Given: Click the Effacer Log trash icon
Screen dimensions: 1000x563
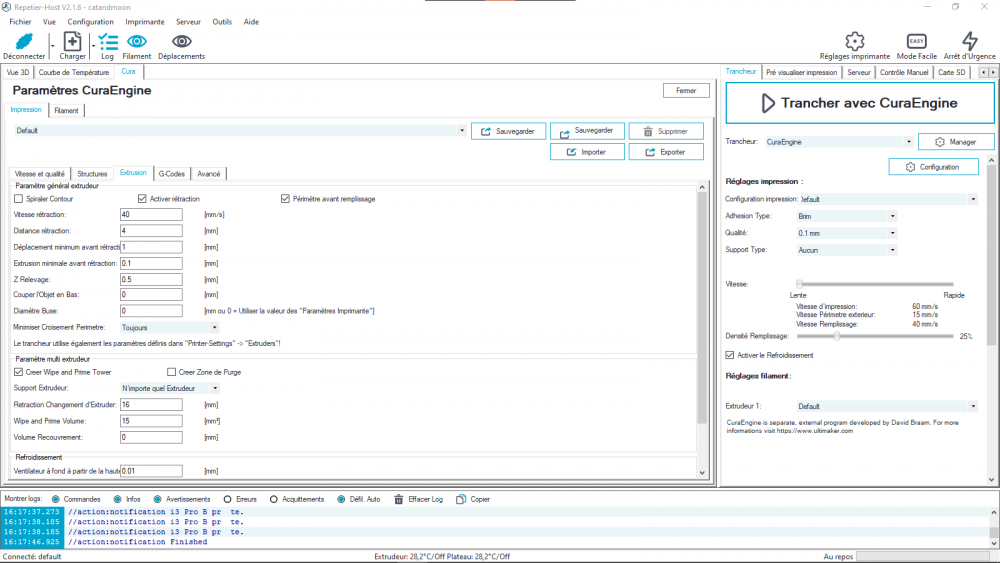Looking at the screenshot, I should click(399, 499).
